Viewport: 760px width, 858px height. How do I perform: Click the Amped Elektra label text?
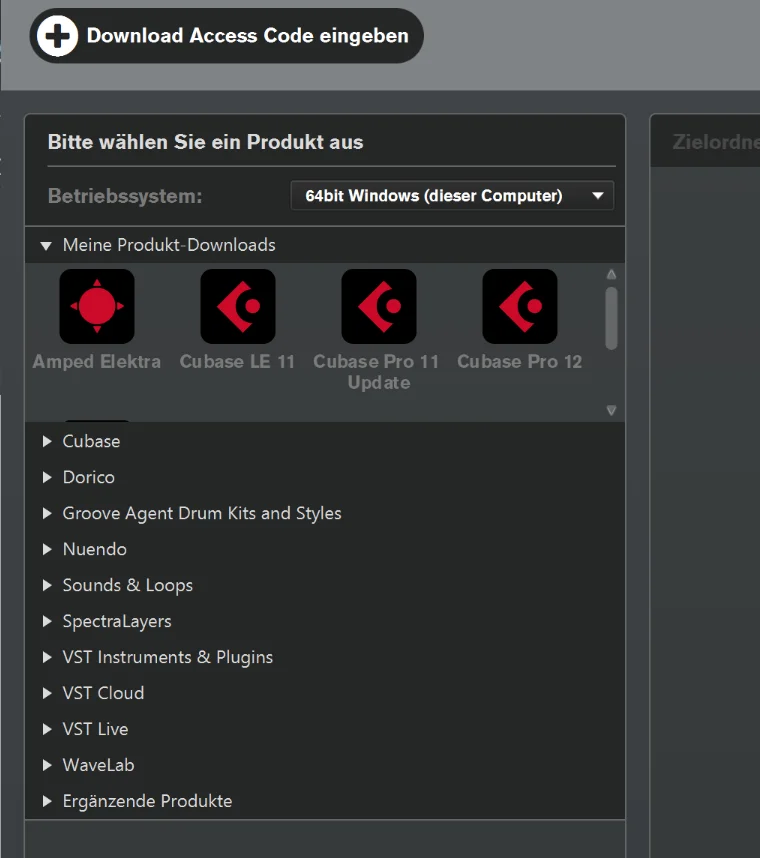[97, 362]
